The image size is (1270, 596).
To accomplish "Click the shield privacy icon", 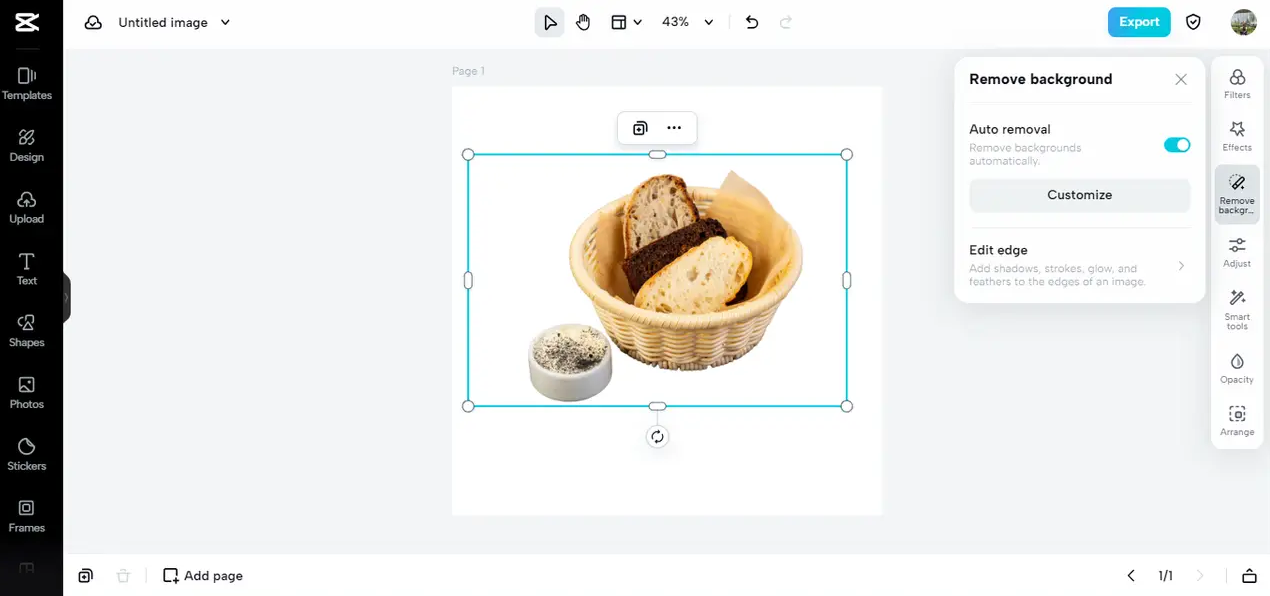I will click(x=1193, y=22).
